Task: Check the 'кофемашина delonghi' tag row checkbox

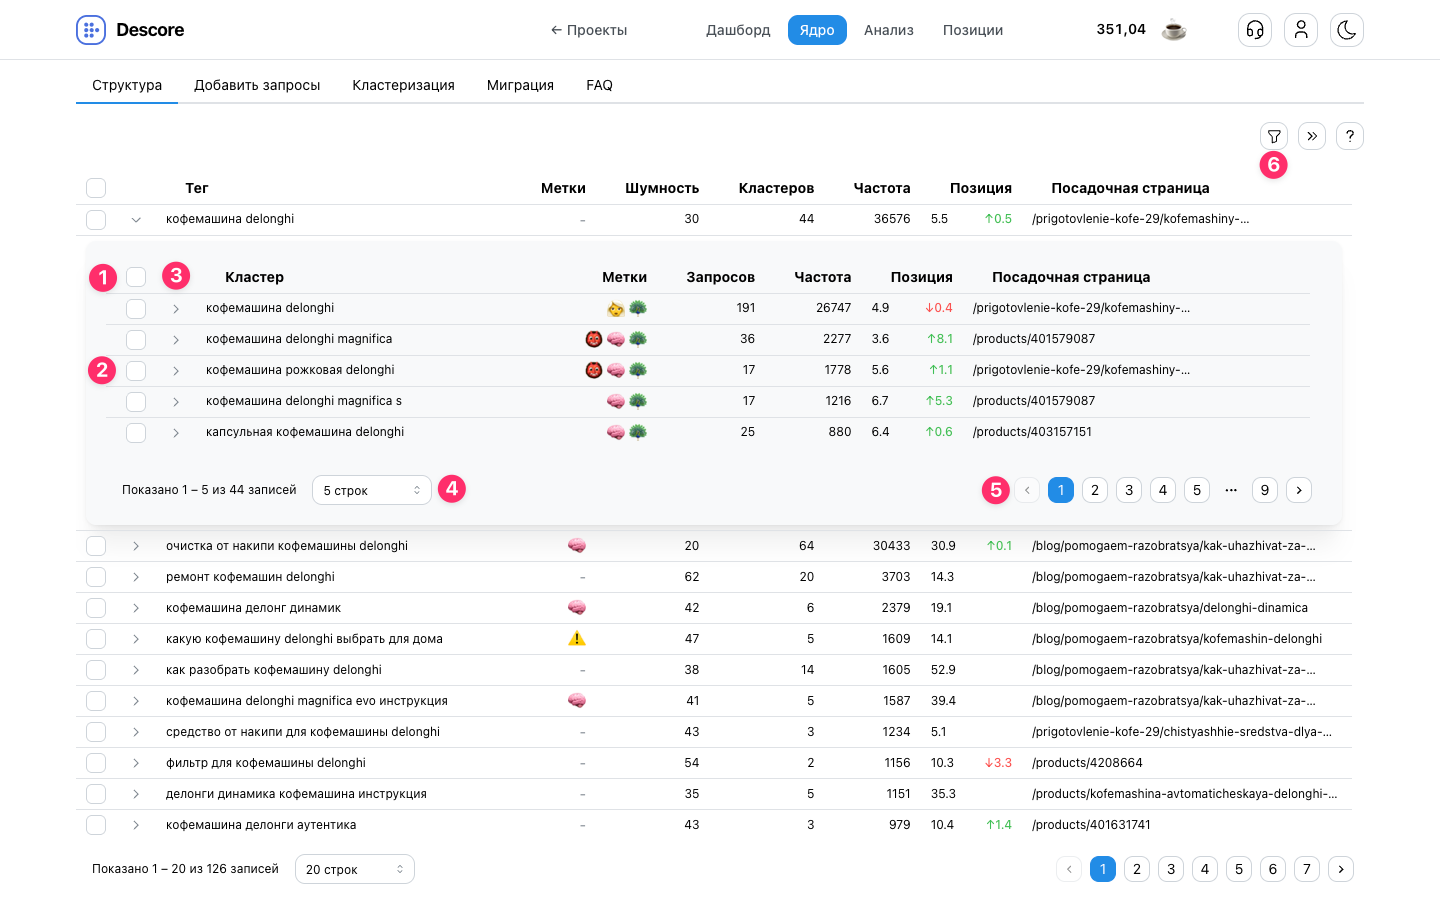Action: point(96,219)
